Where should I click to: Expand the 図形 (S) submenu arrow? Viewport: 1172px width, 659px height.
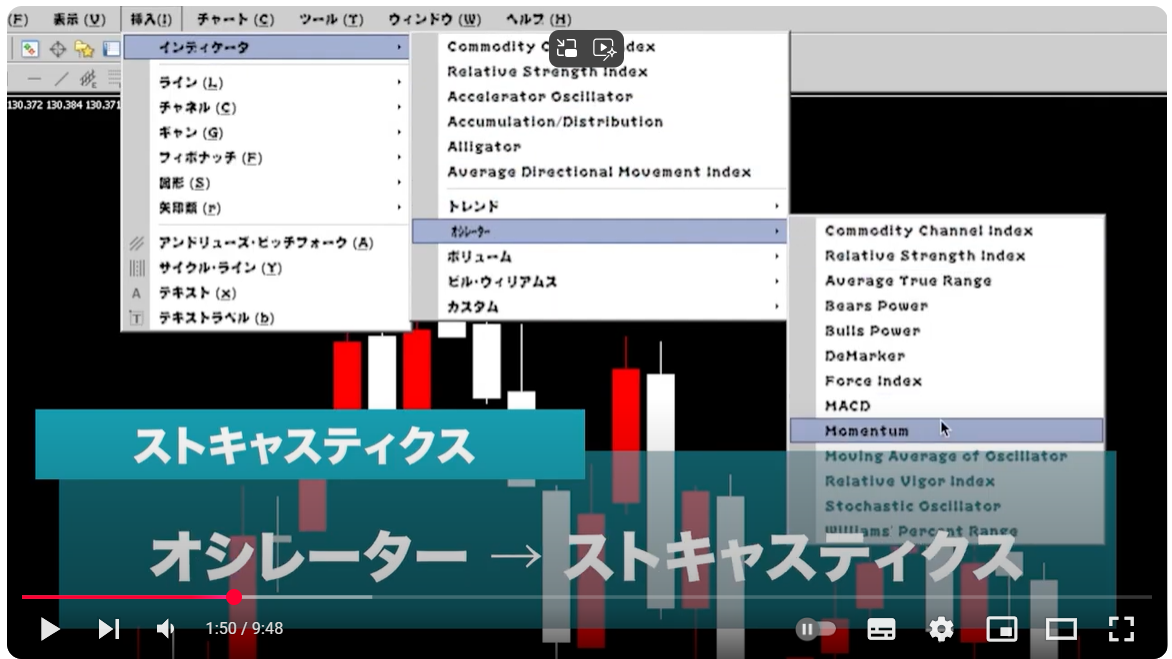point(399,182)
